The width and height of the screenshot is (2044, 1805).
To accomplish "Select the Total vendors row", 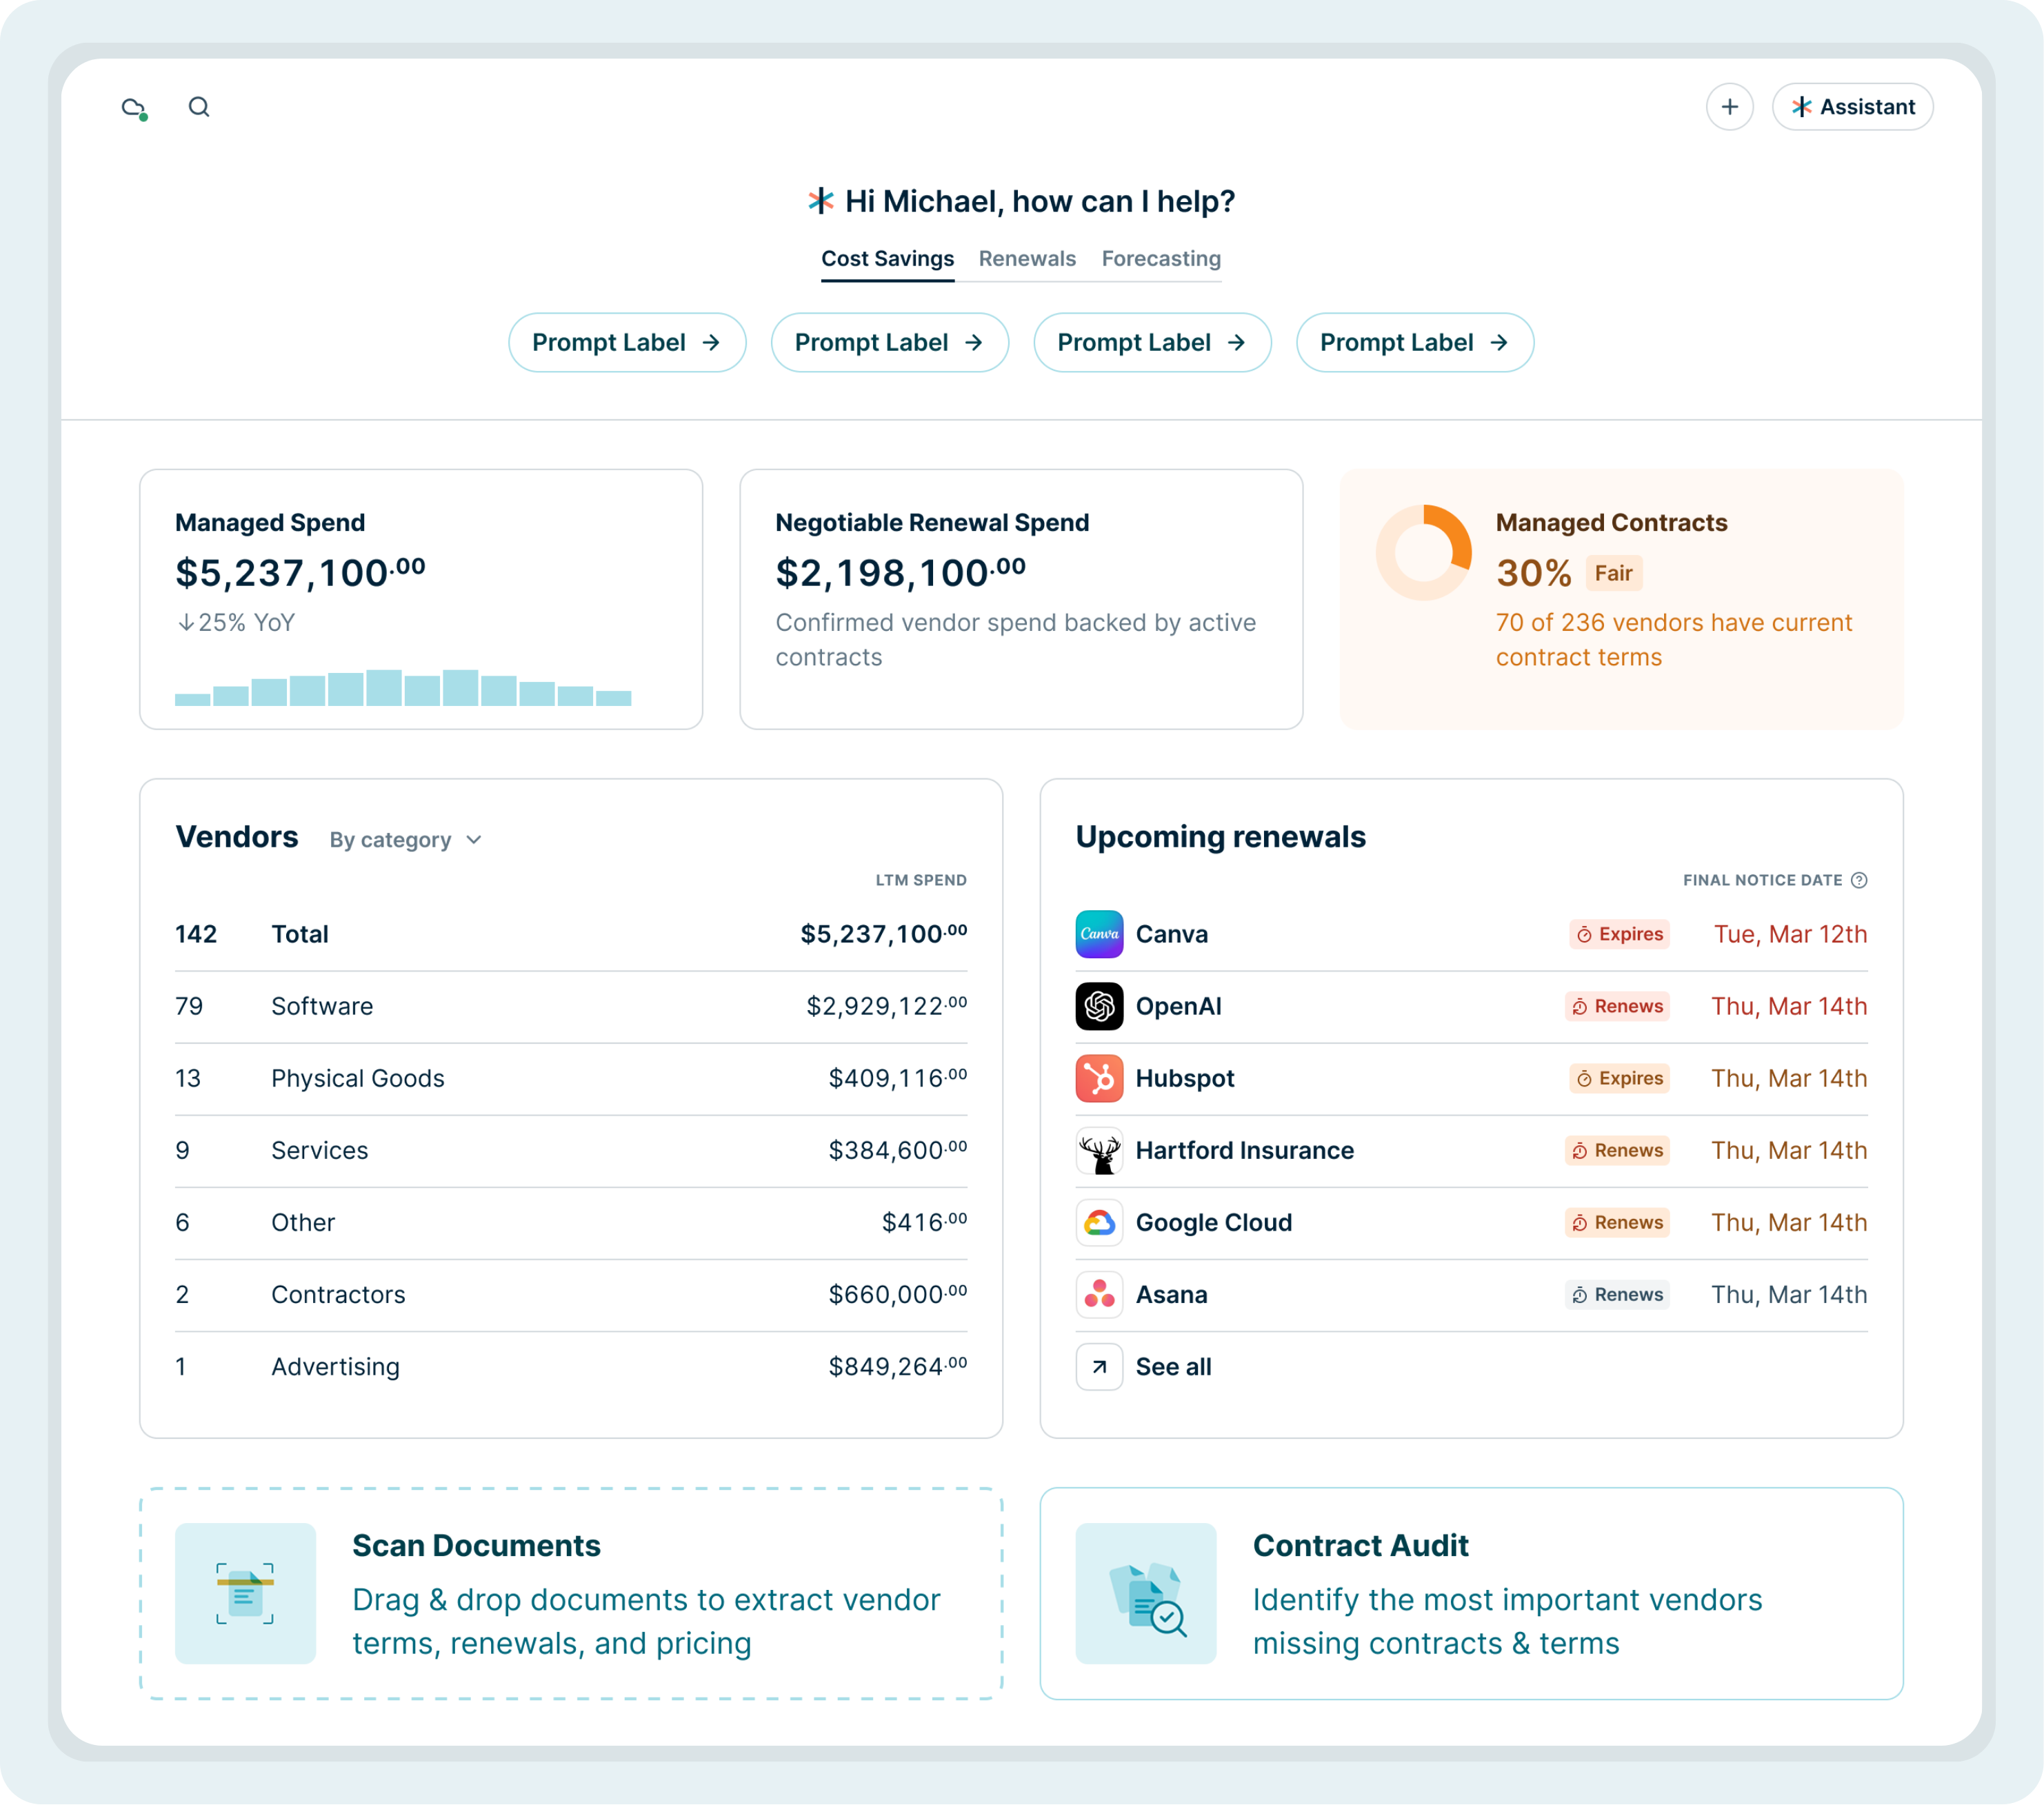I will [x=571, y=934].
